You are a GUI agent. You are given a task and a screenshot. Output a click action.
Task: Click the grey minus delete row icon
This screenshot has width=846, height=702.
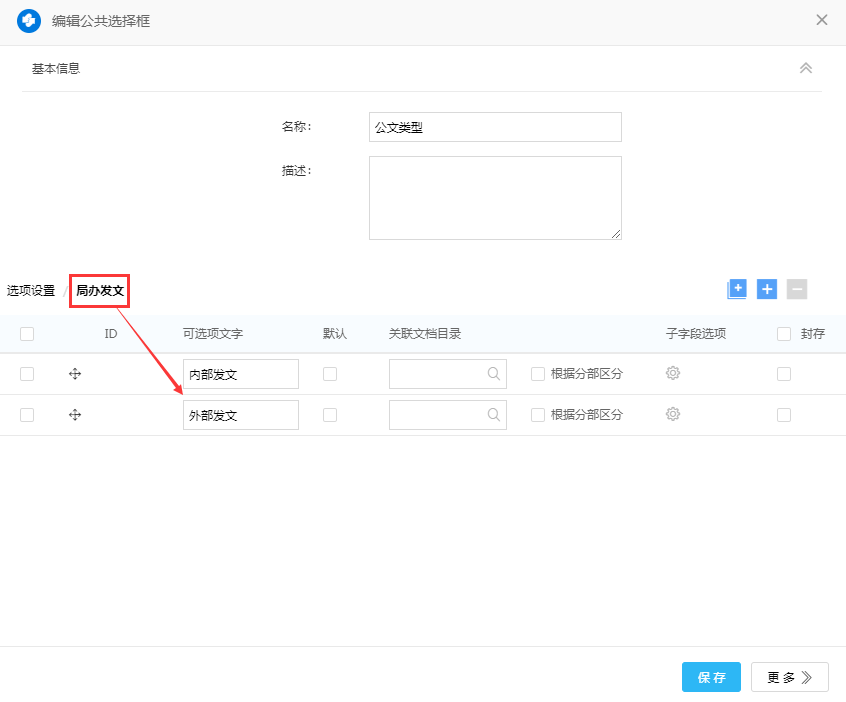[x=797, y=289]
